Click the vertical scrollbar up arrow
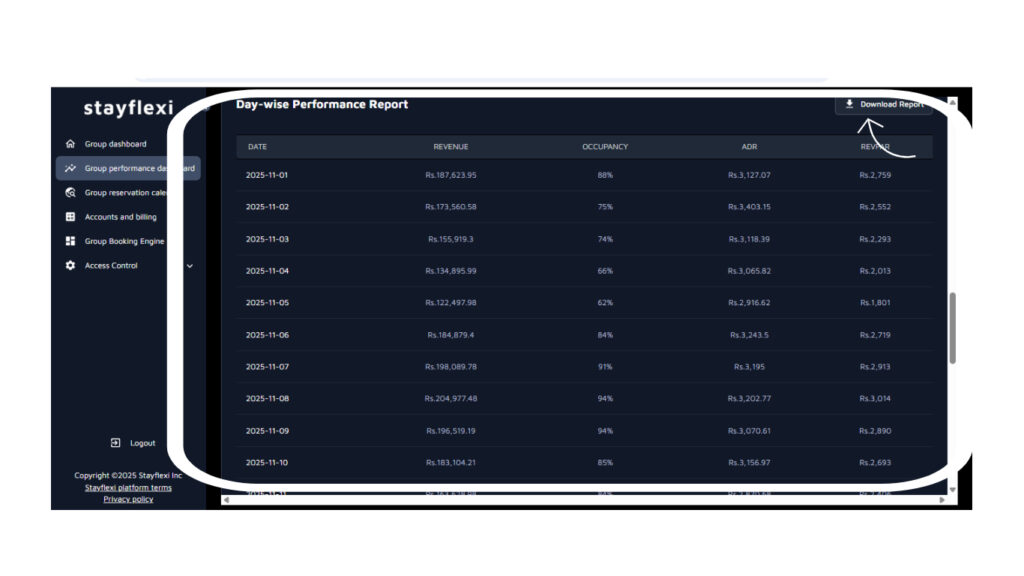 coord(952,103)
